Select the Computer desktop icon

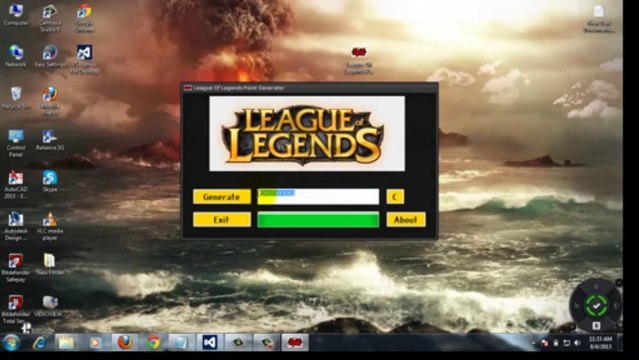(16, 15)
